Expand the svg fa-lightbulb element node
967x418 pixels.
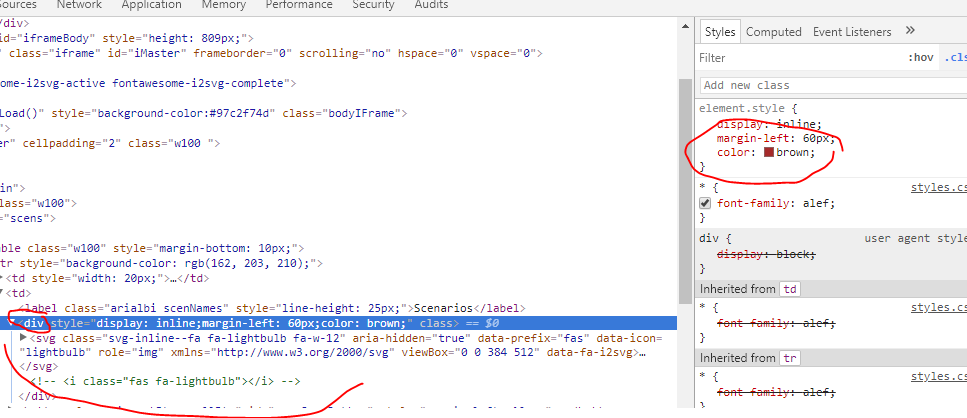click(x=23, y=338)
